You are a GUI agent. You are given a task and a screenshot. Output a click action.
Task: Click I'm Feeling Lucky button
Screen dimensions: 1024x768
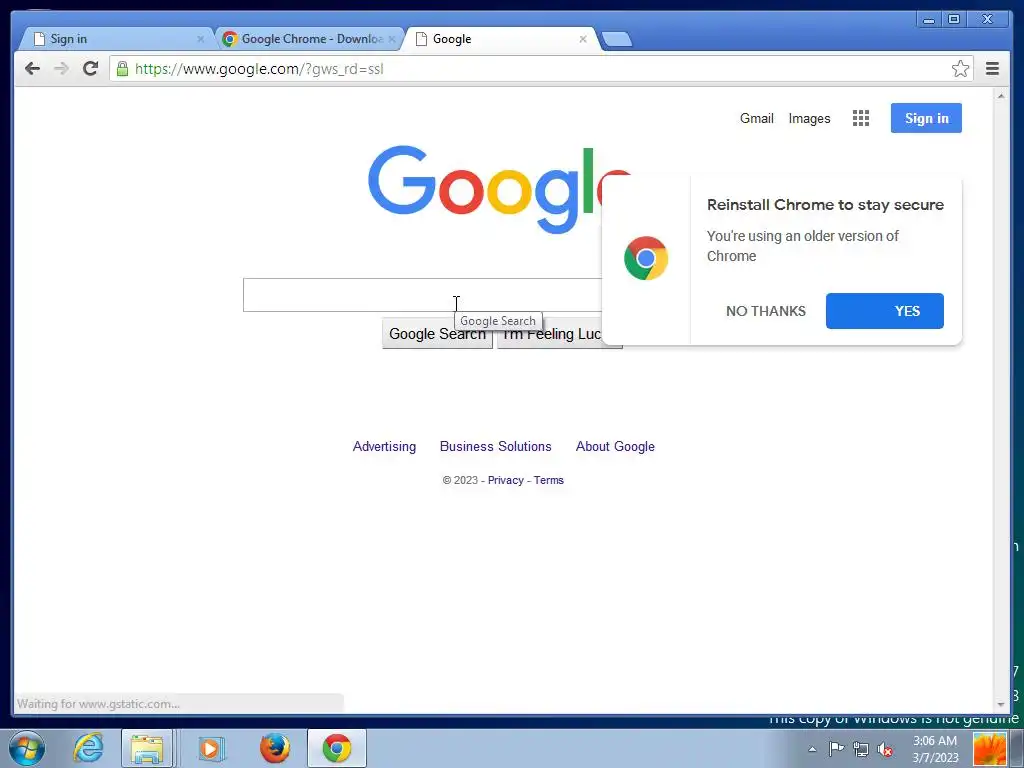point(559,334)
